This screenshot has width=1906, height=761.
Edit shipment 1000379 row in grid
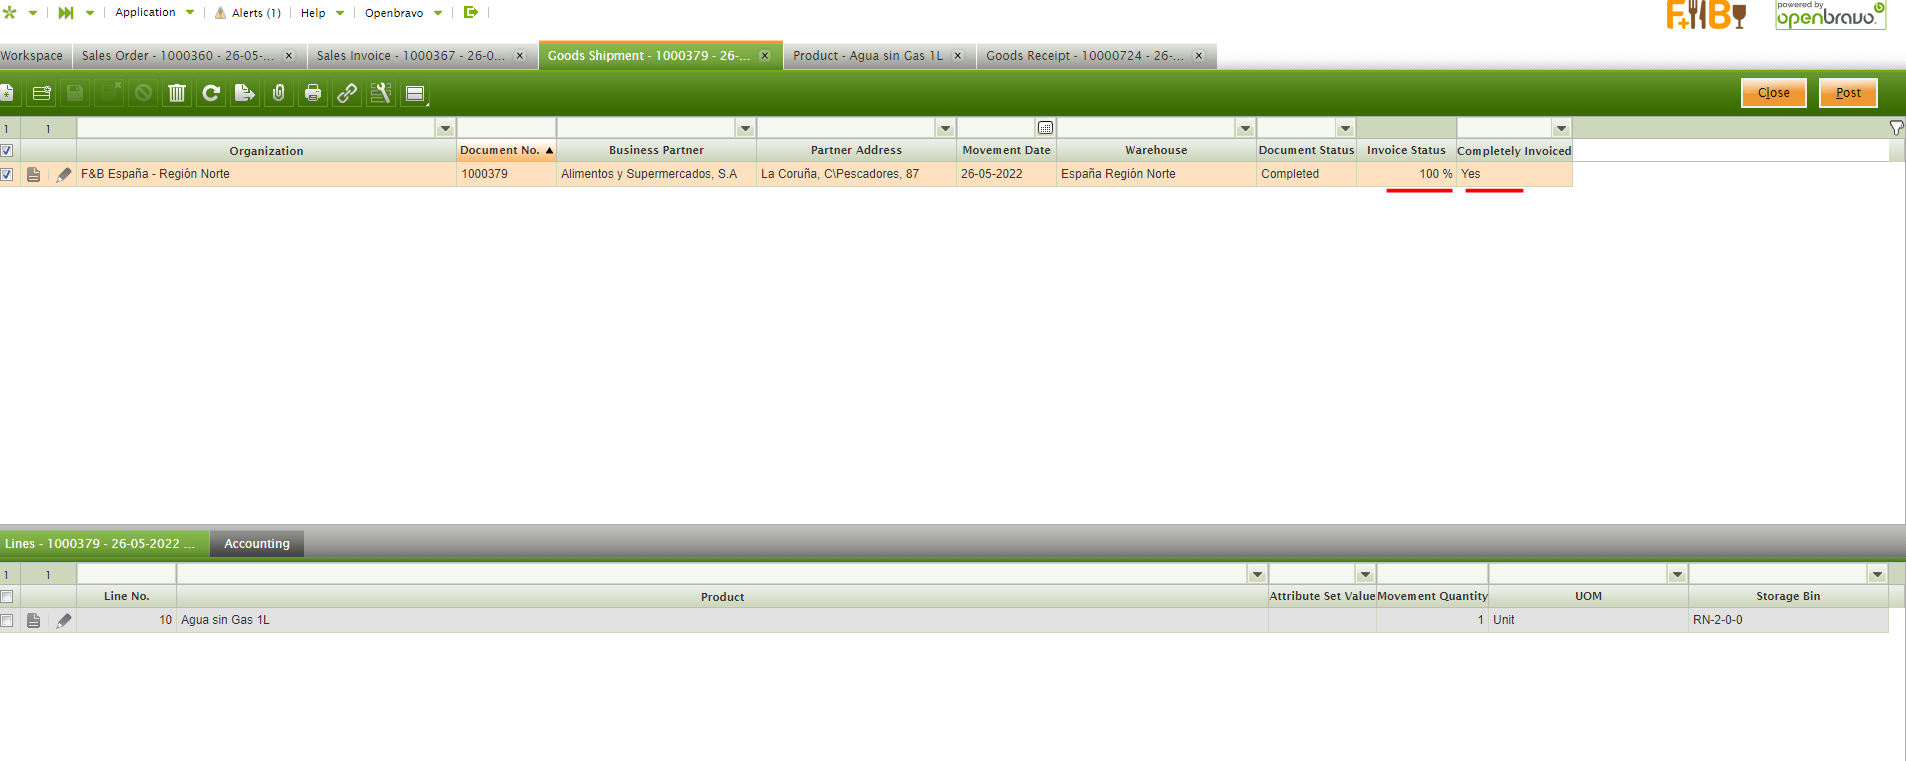pos(64,174)
